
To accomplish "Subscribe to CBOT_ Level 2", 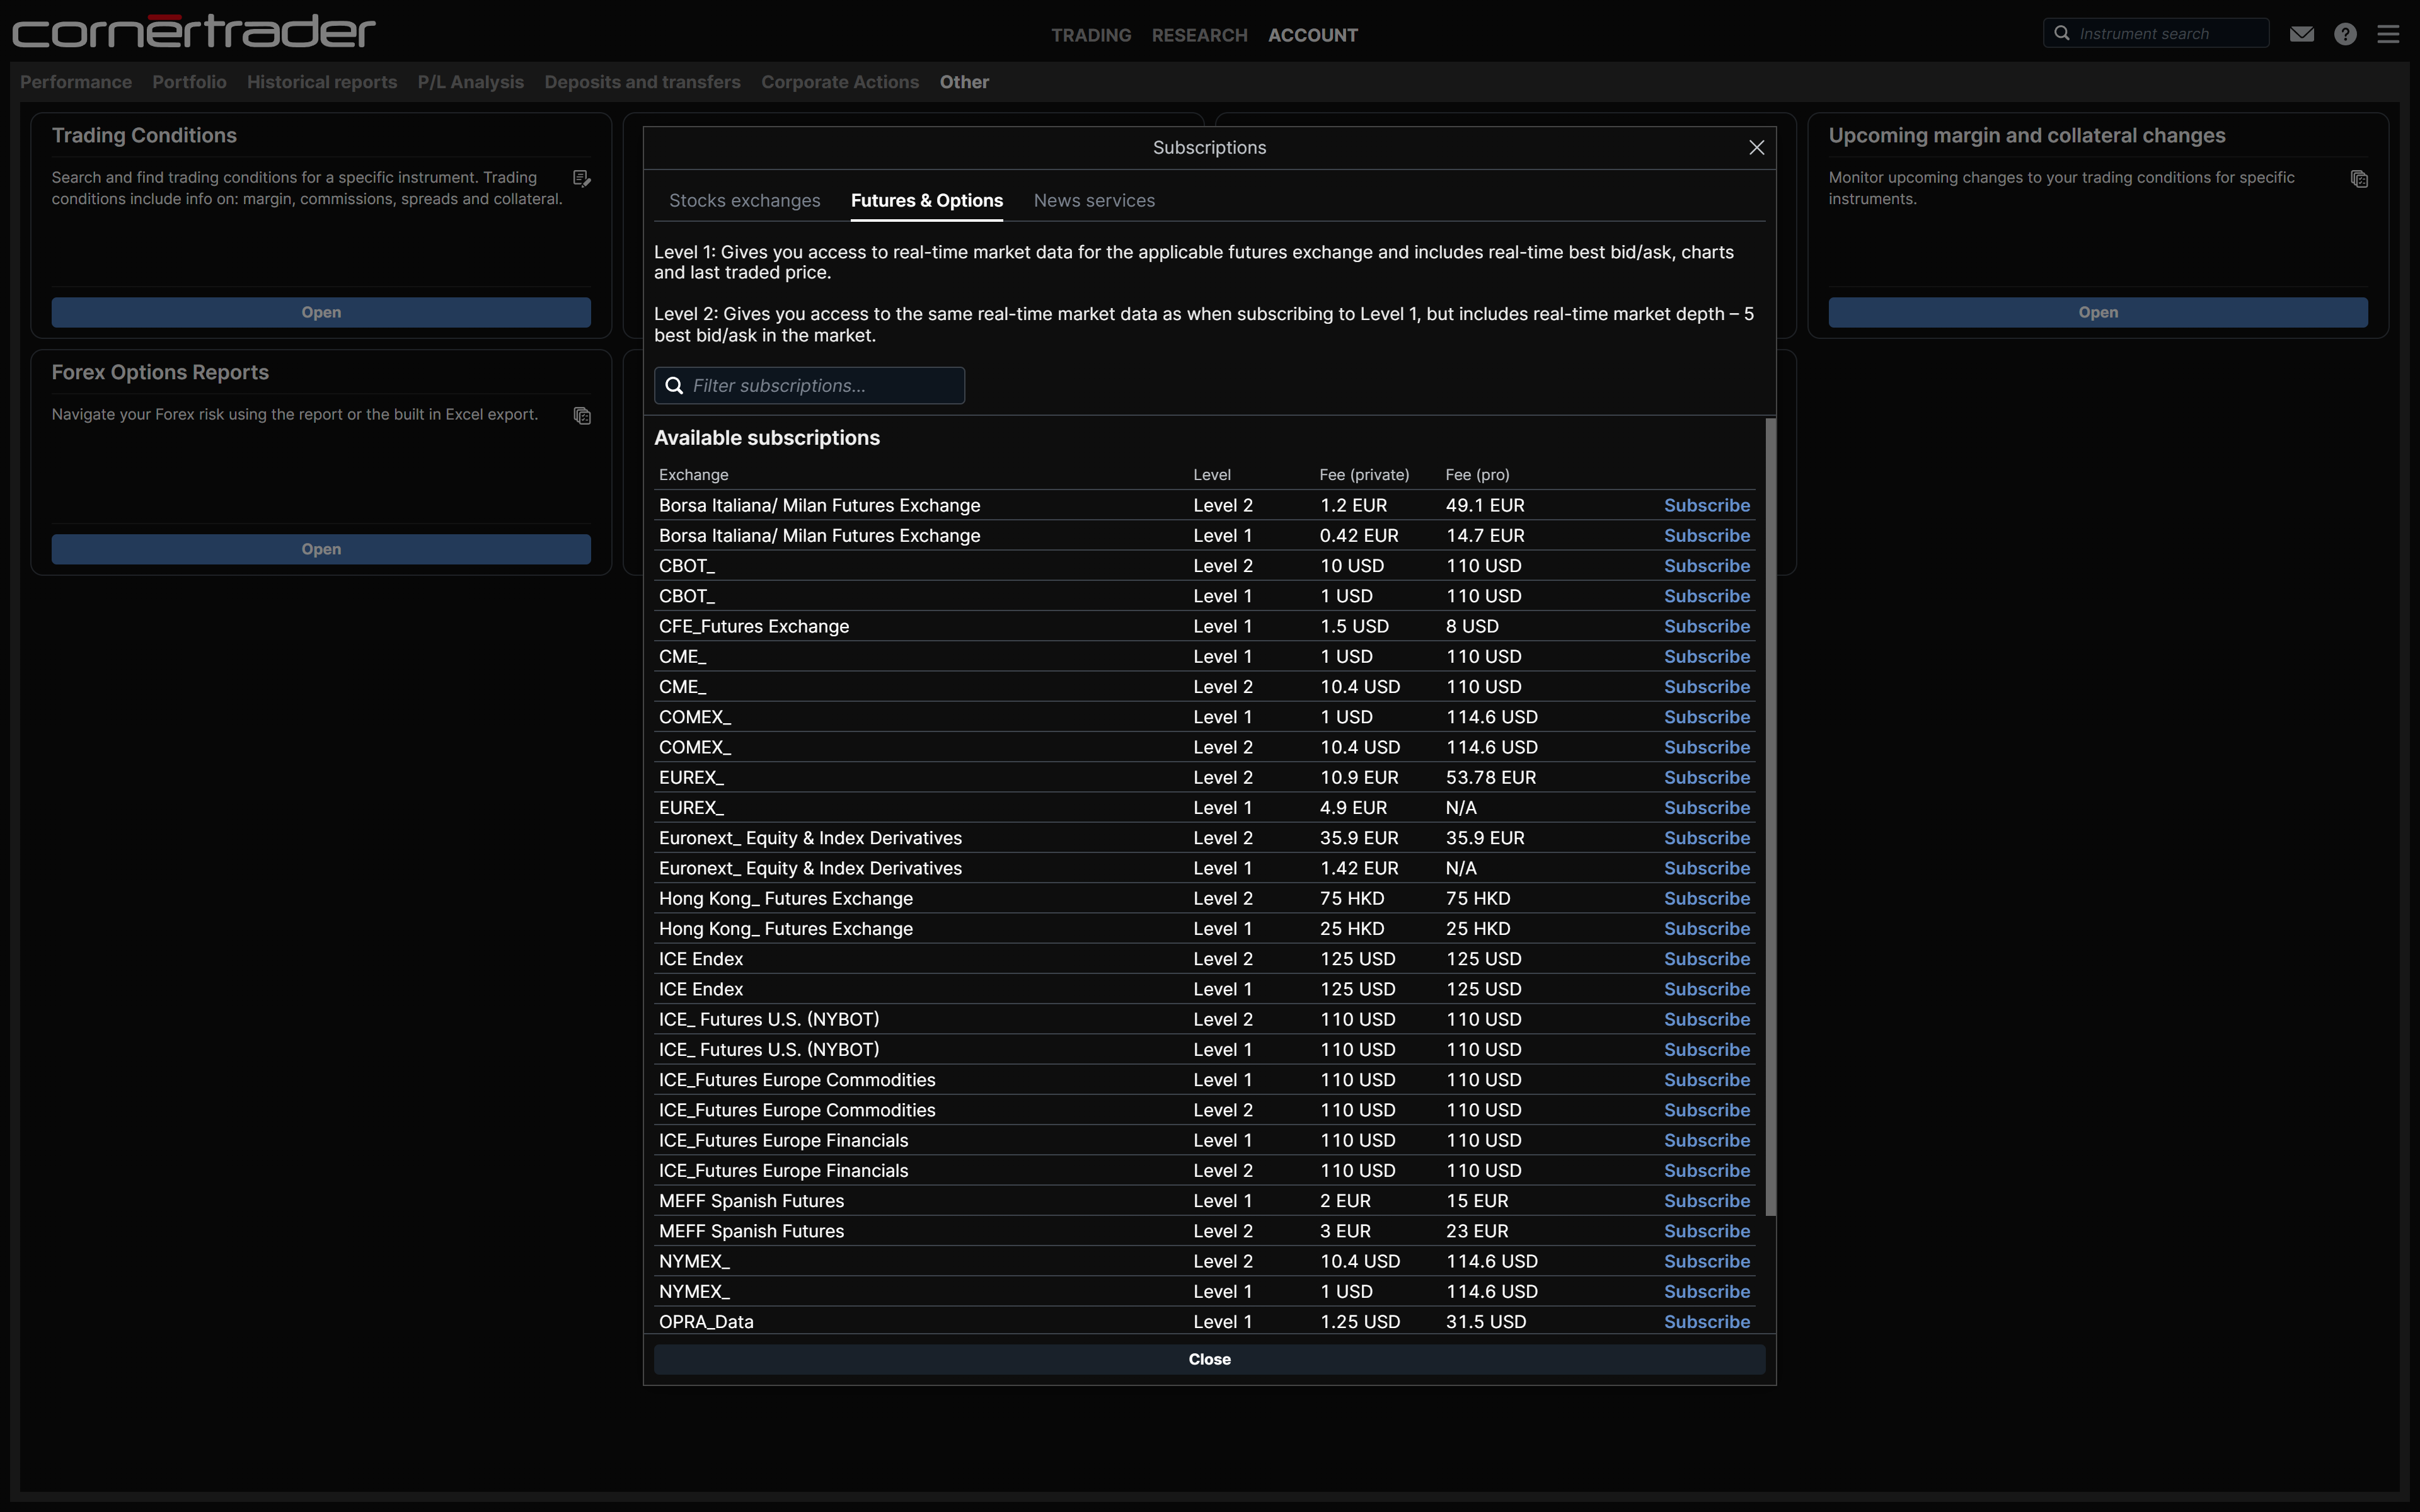I will (1706, 566).
